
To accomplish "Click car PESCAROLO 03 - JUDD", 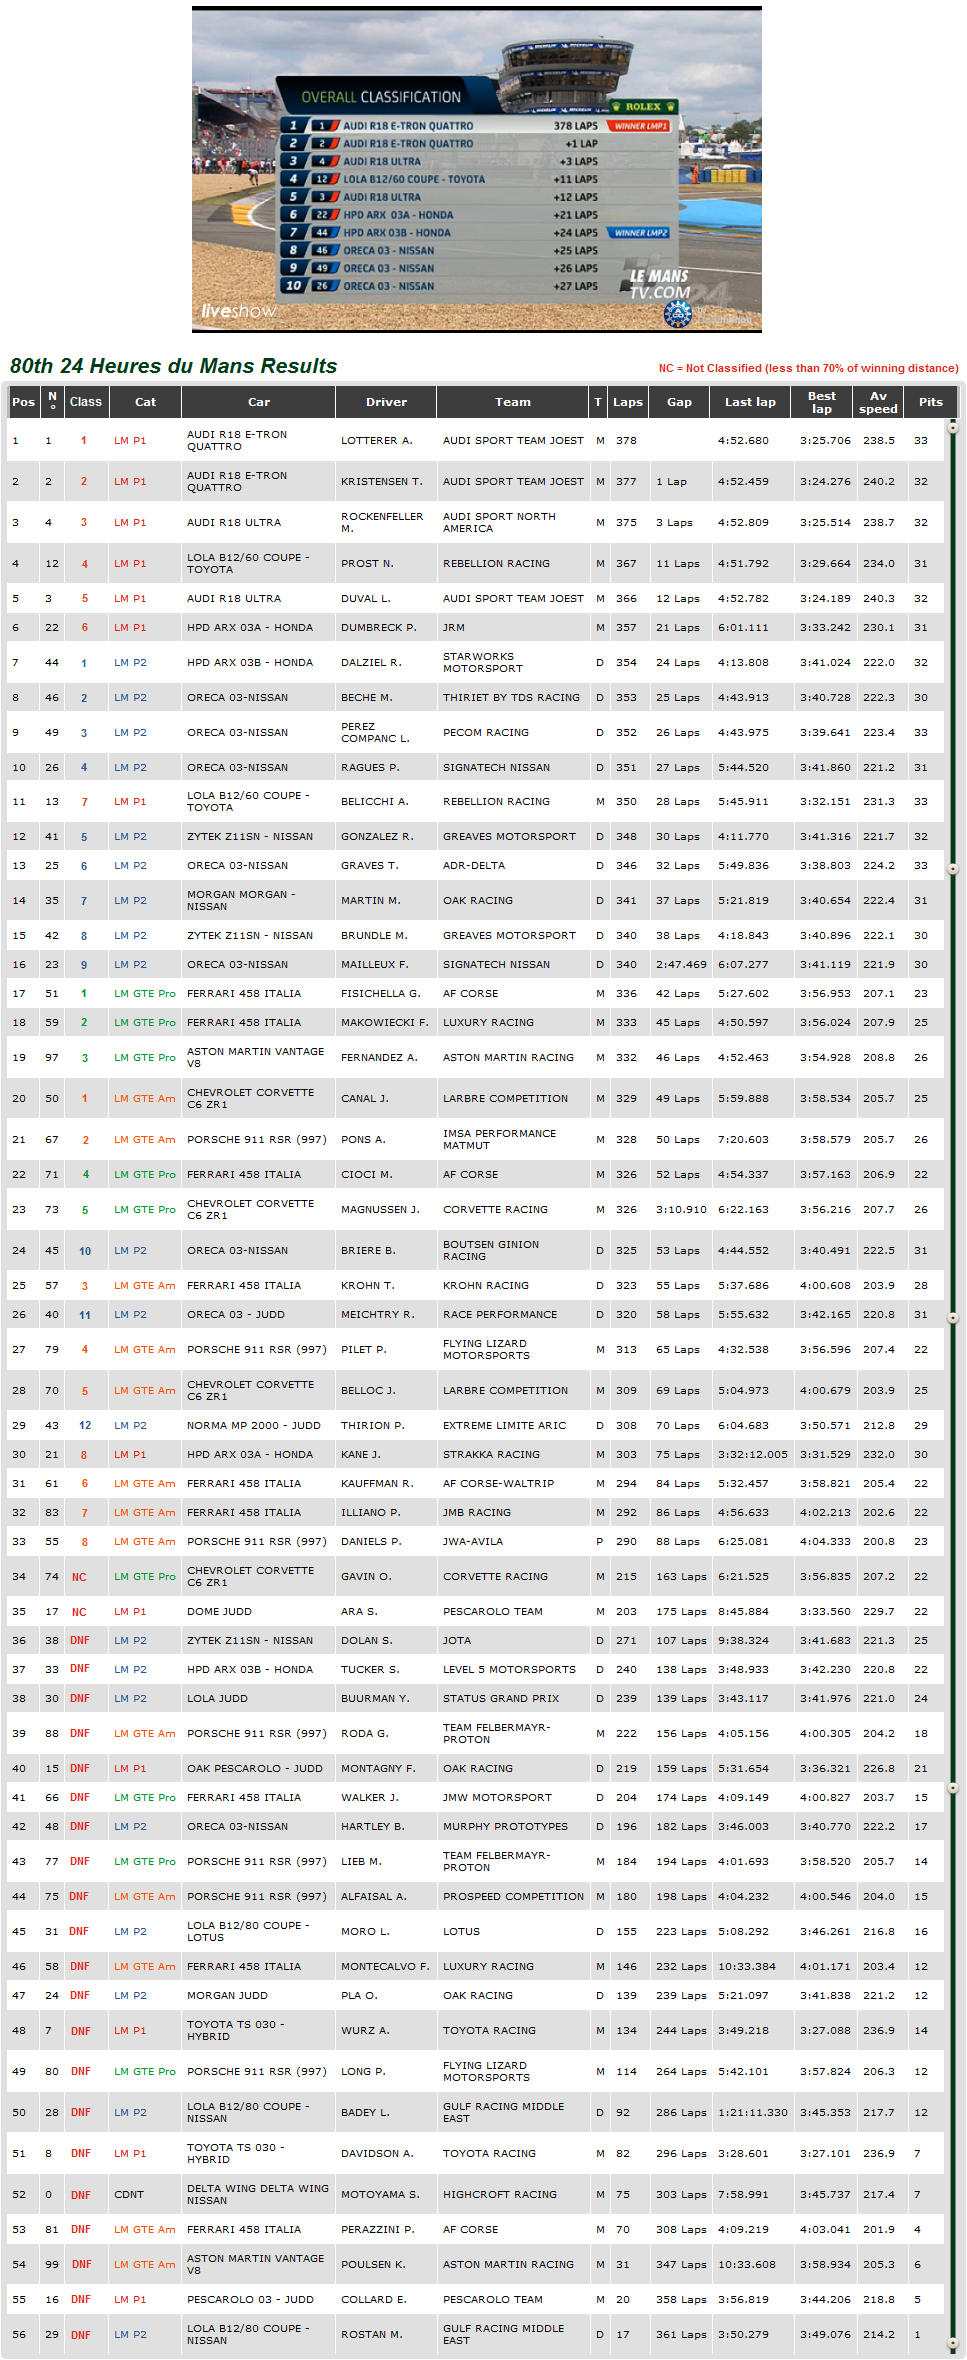I will [x=250, y=2299].
